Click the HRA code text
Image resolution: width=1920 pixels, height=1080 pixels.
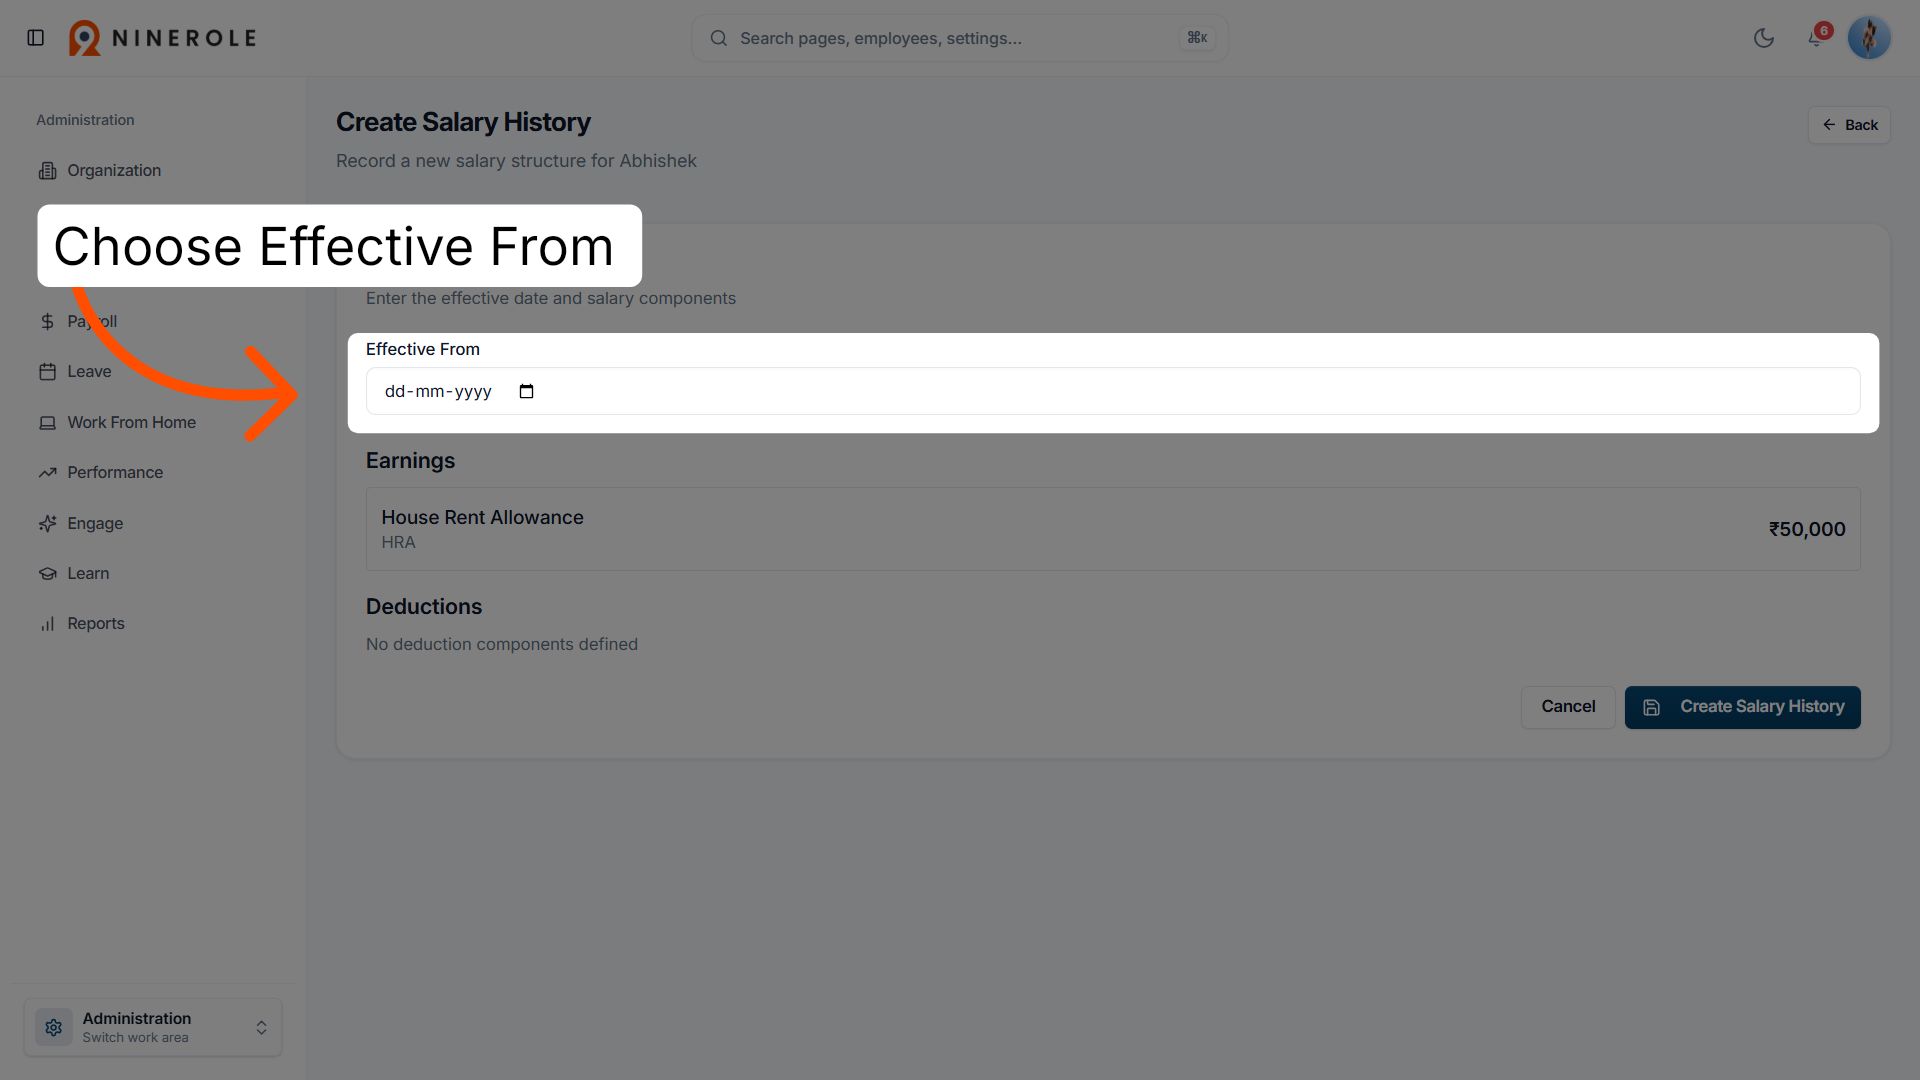(398, 542)
